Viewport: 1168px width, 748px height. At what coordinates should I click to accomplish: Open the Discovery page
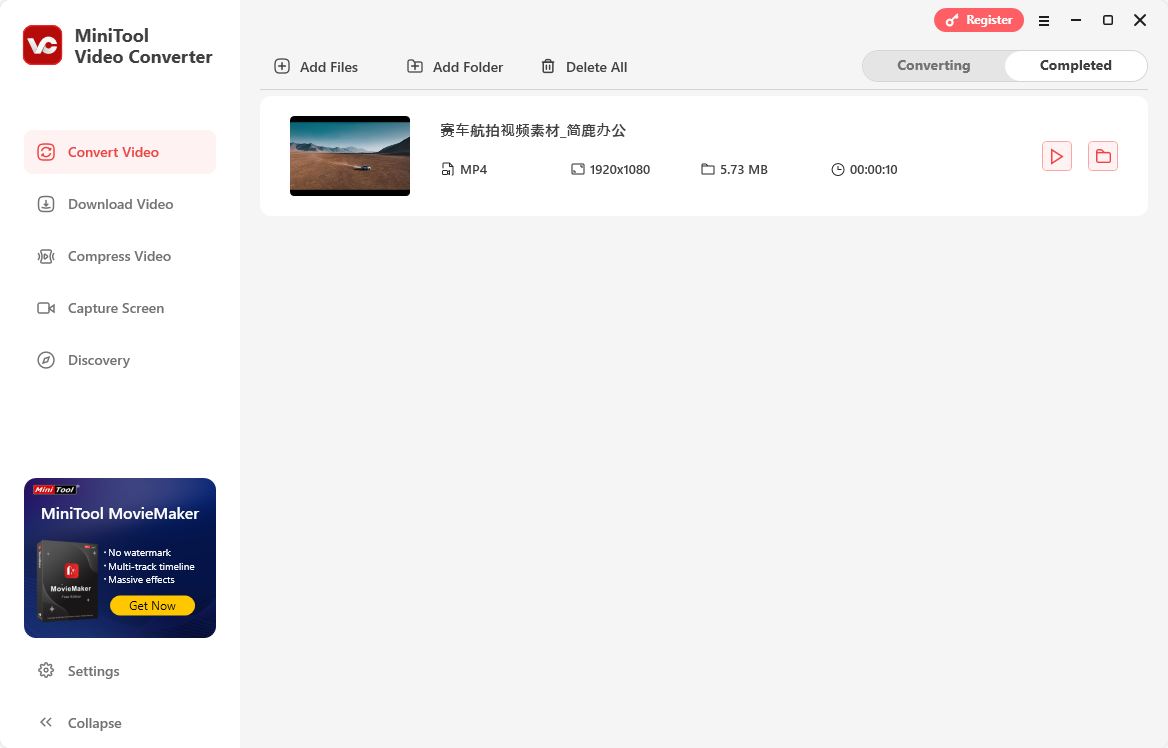pyautogui.click(x=120, y=361)
